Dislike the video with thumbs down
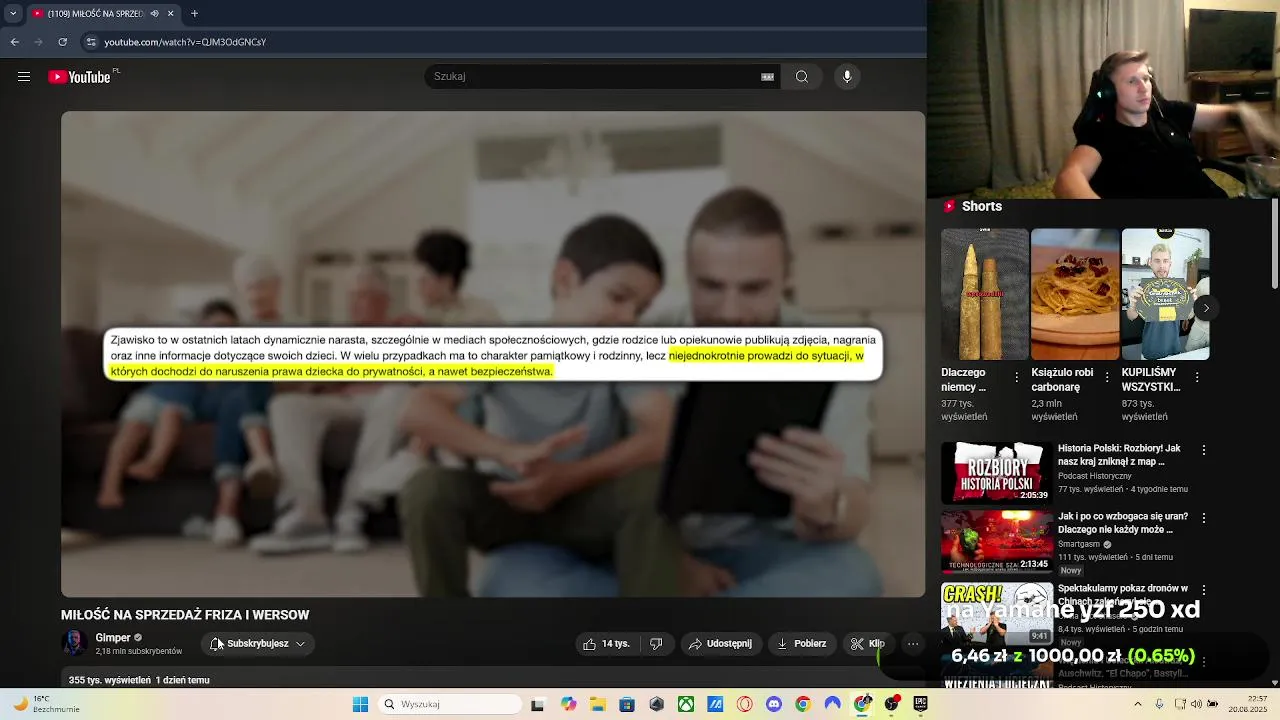 [656, 644]
